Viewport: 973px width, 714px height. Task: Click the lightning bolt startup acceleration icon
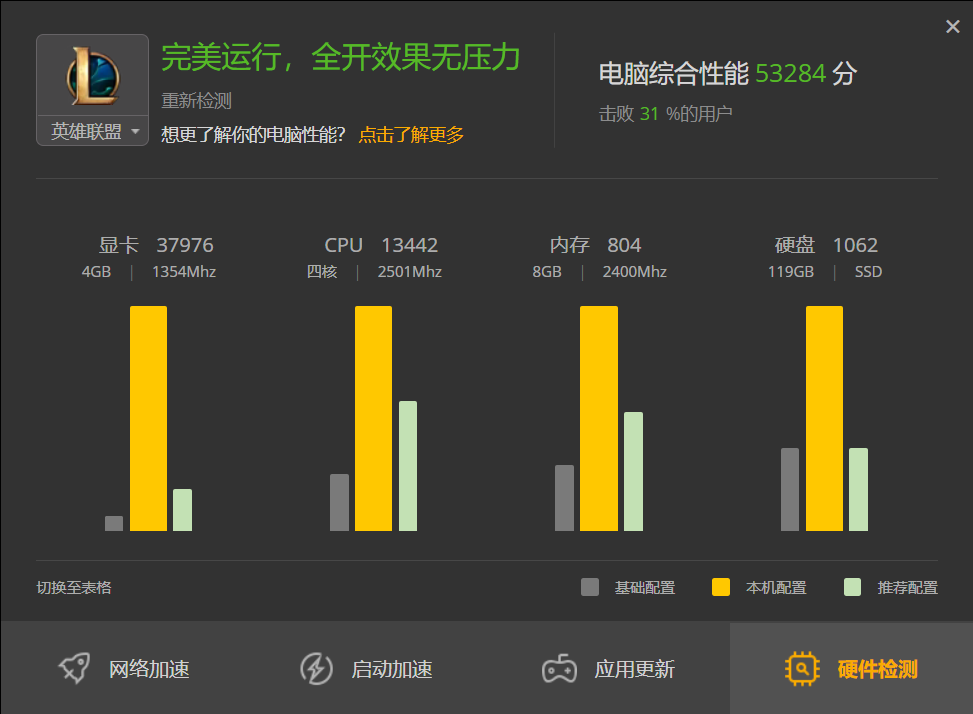(x=316, y=669)
